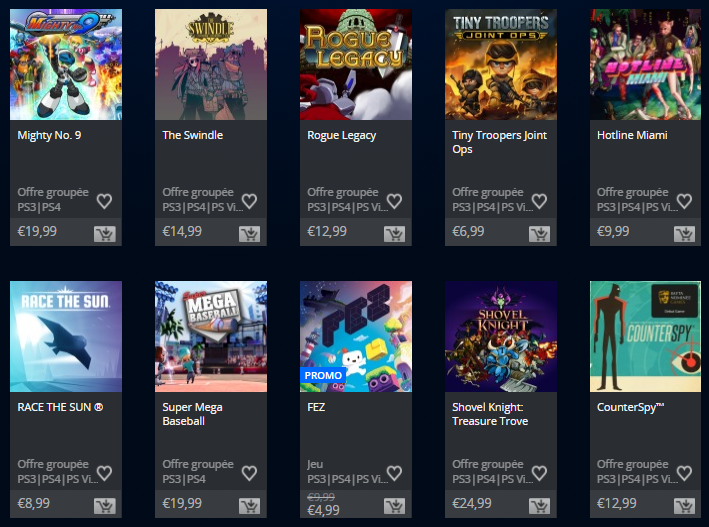This screenshot has width=709, height=527.
Task: Add Hotline Miami to cart
Action: (x=685, y=234)
